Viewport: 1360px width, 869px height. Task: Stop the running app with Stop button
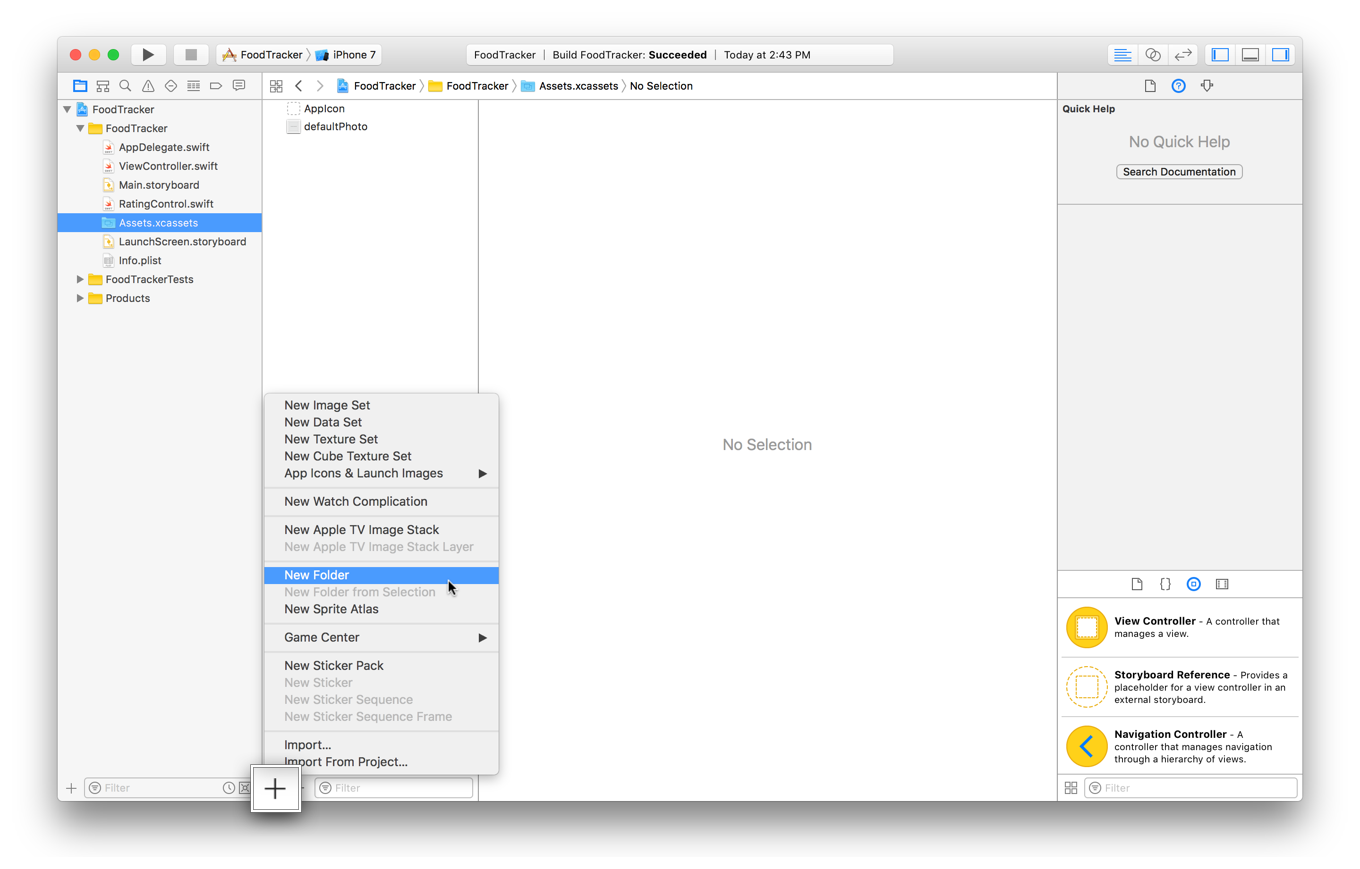pyautogui.click(x=191, y=55)
